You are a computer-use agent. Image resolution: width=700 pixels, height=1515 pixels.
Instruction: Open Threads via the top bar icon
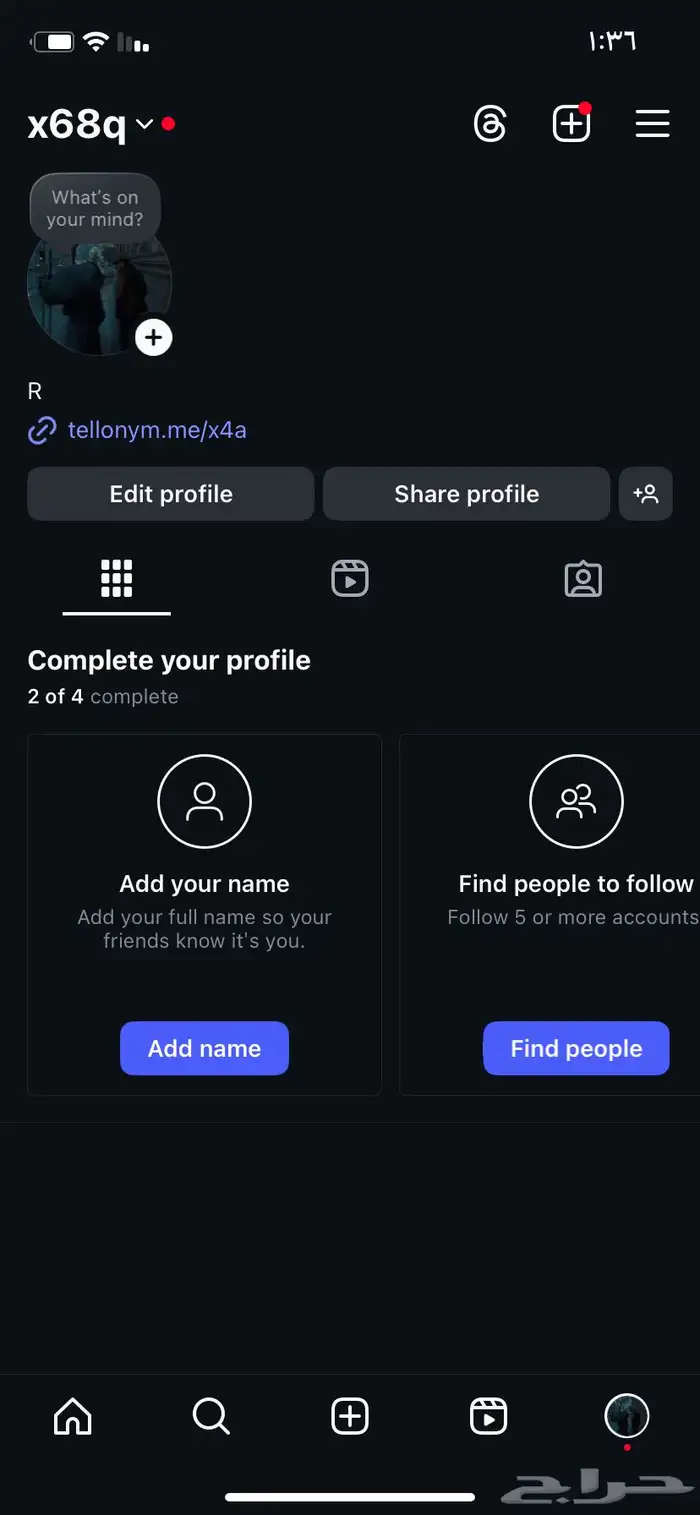[490, 125]
